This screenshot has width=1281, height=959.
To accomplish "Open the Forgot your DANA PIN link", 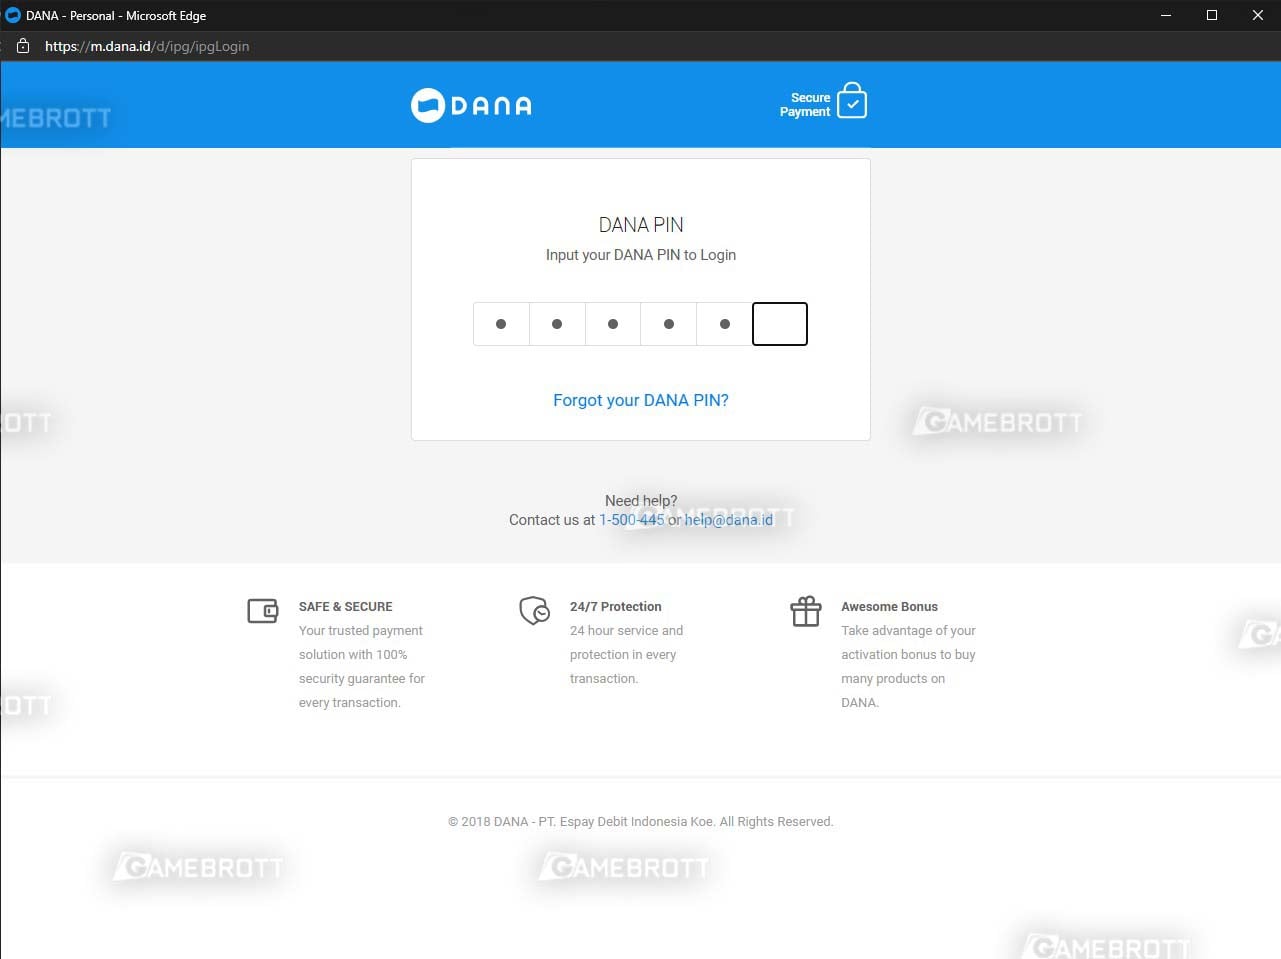I will point(640,400).
